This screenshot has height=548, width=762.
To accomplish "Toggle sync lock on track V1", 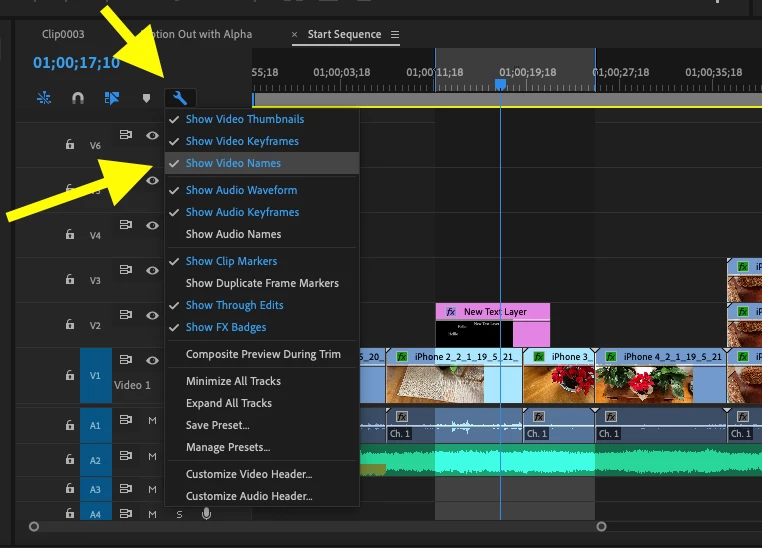I will (126, 360).
